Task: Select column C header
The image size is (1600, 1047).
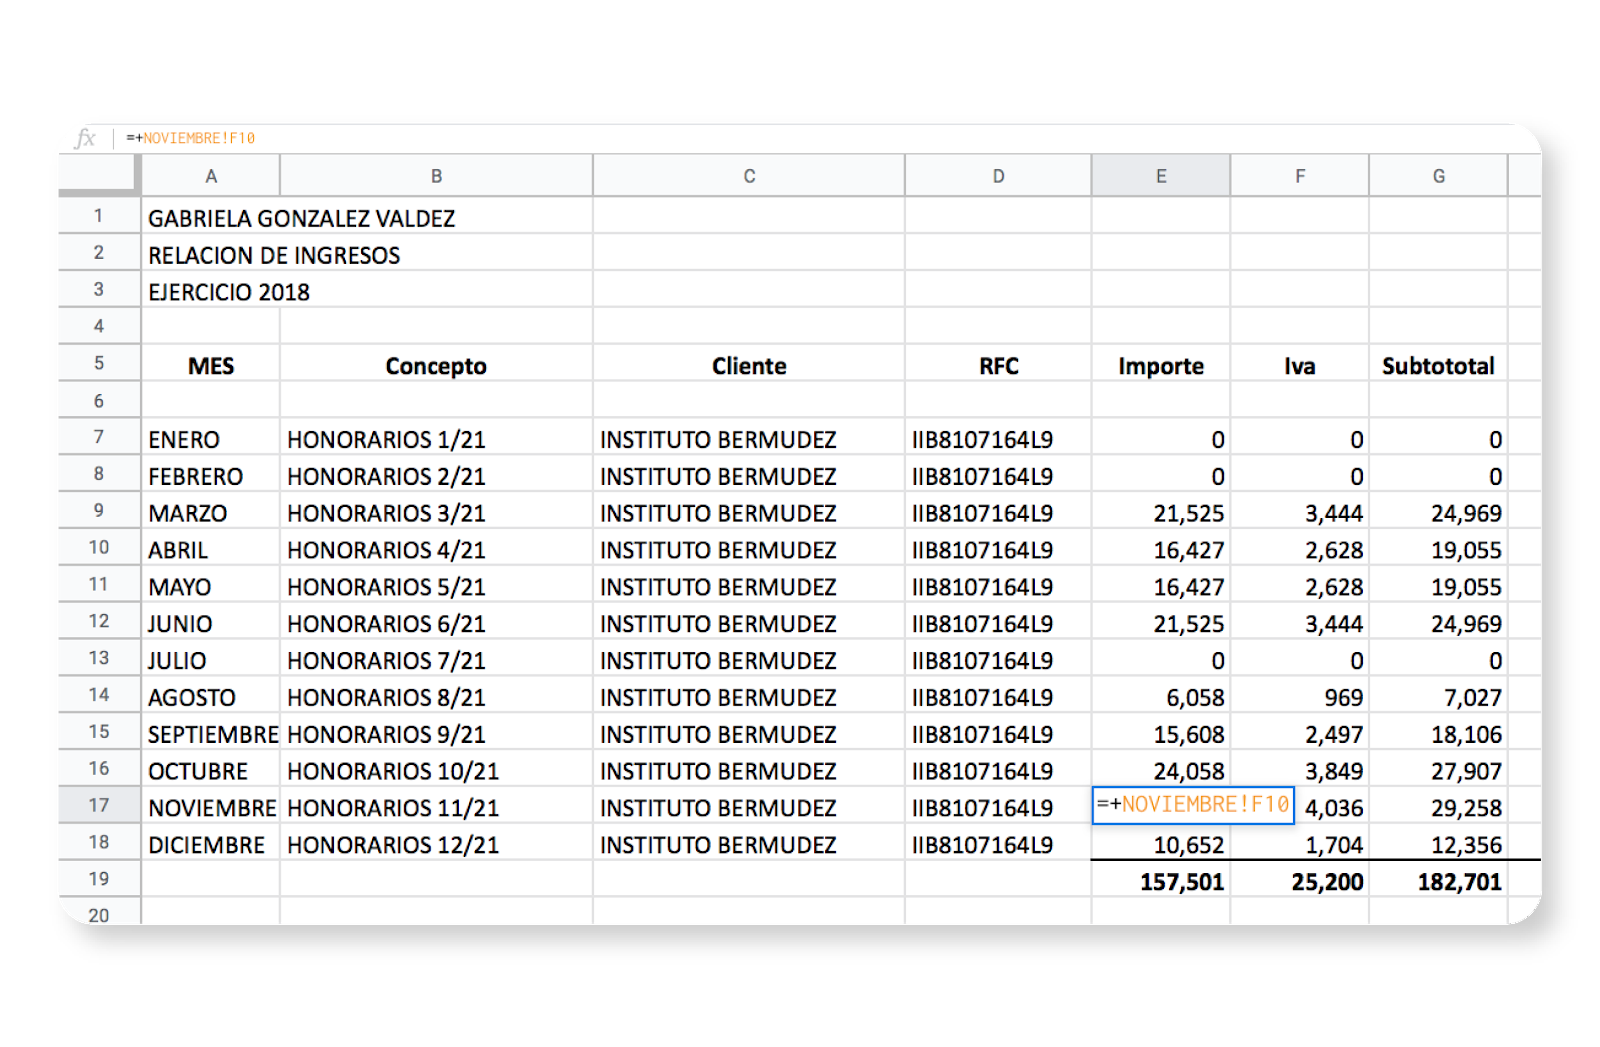Action: point(749,176)
